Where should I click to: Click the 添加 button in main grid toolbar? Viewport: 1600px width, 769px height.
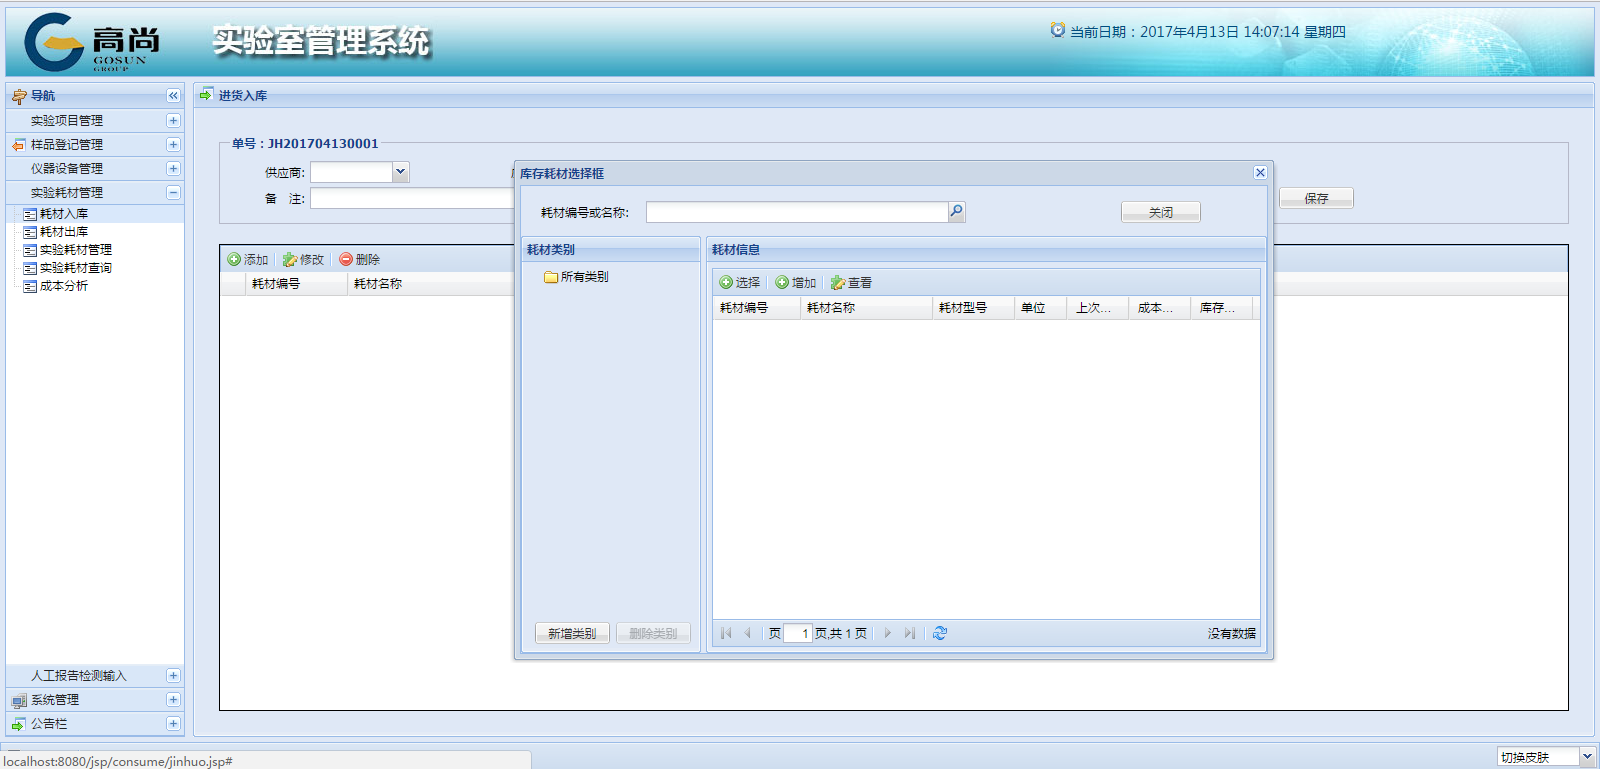[x=248, y=259]
